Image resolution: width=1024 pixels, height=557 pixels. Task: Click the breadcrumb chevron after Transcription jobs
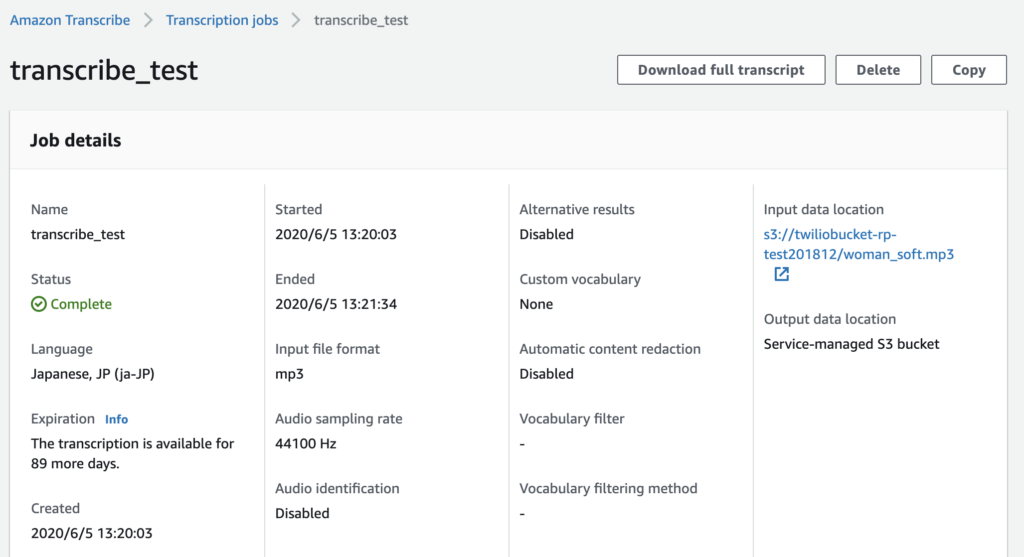pos(296,20)
